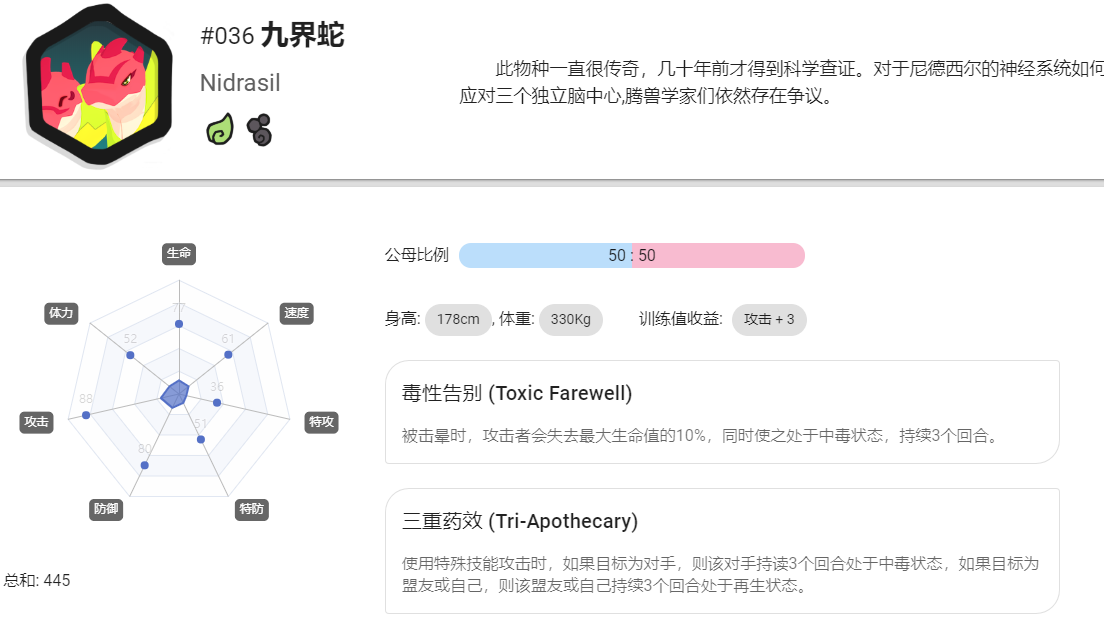This screenshot has width=1104, height=617.
Task: Click the 178cm height chip
Action: [x=458, y=320]
